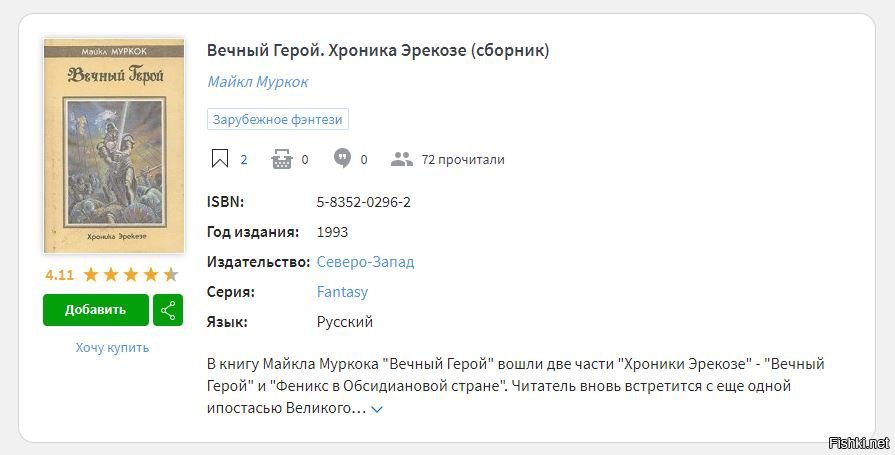Image resolution: width=895 pixels, height=455 pixels.
Task: Open author Майкл Муркок page
Action: tap(258, 82)
